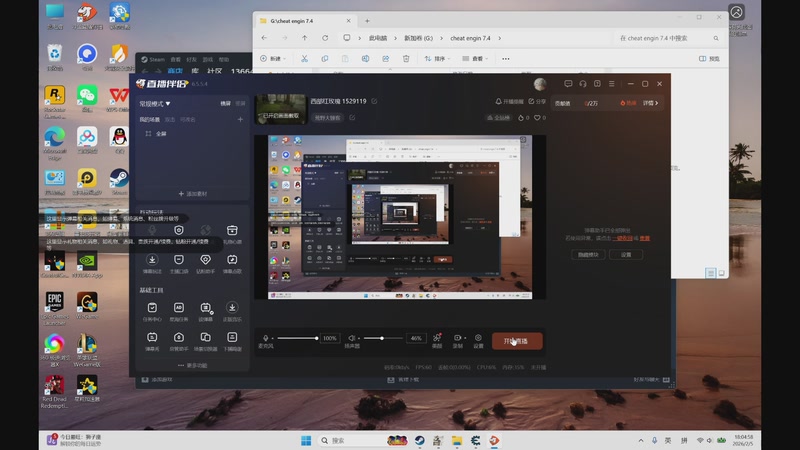Open Steam from the Windows taskbar

419,440
